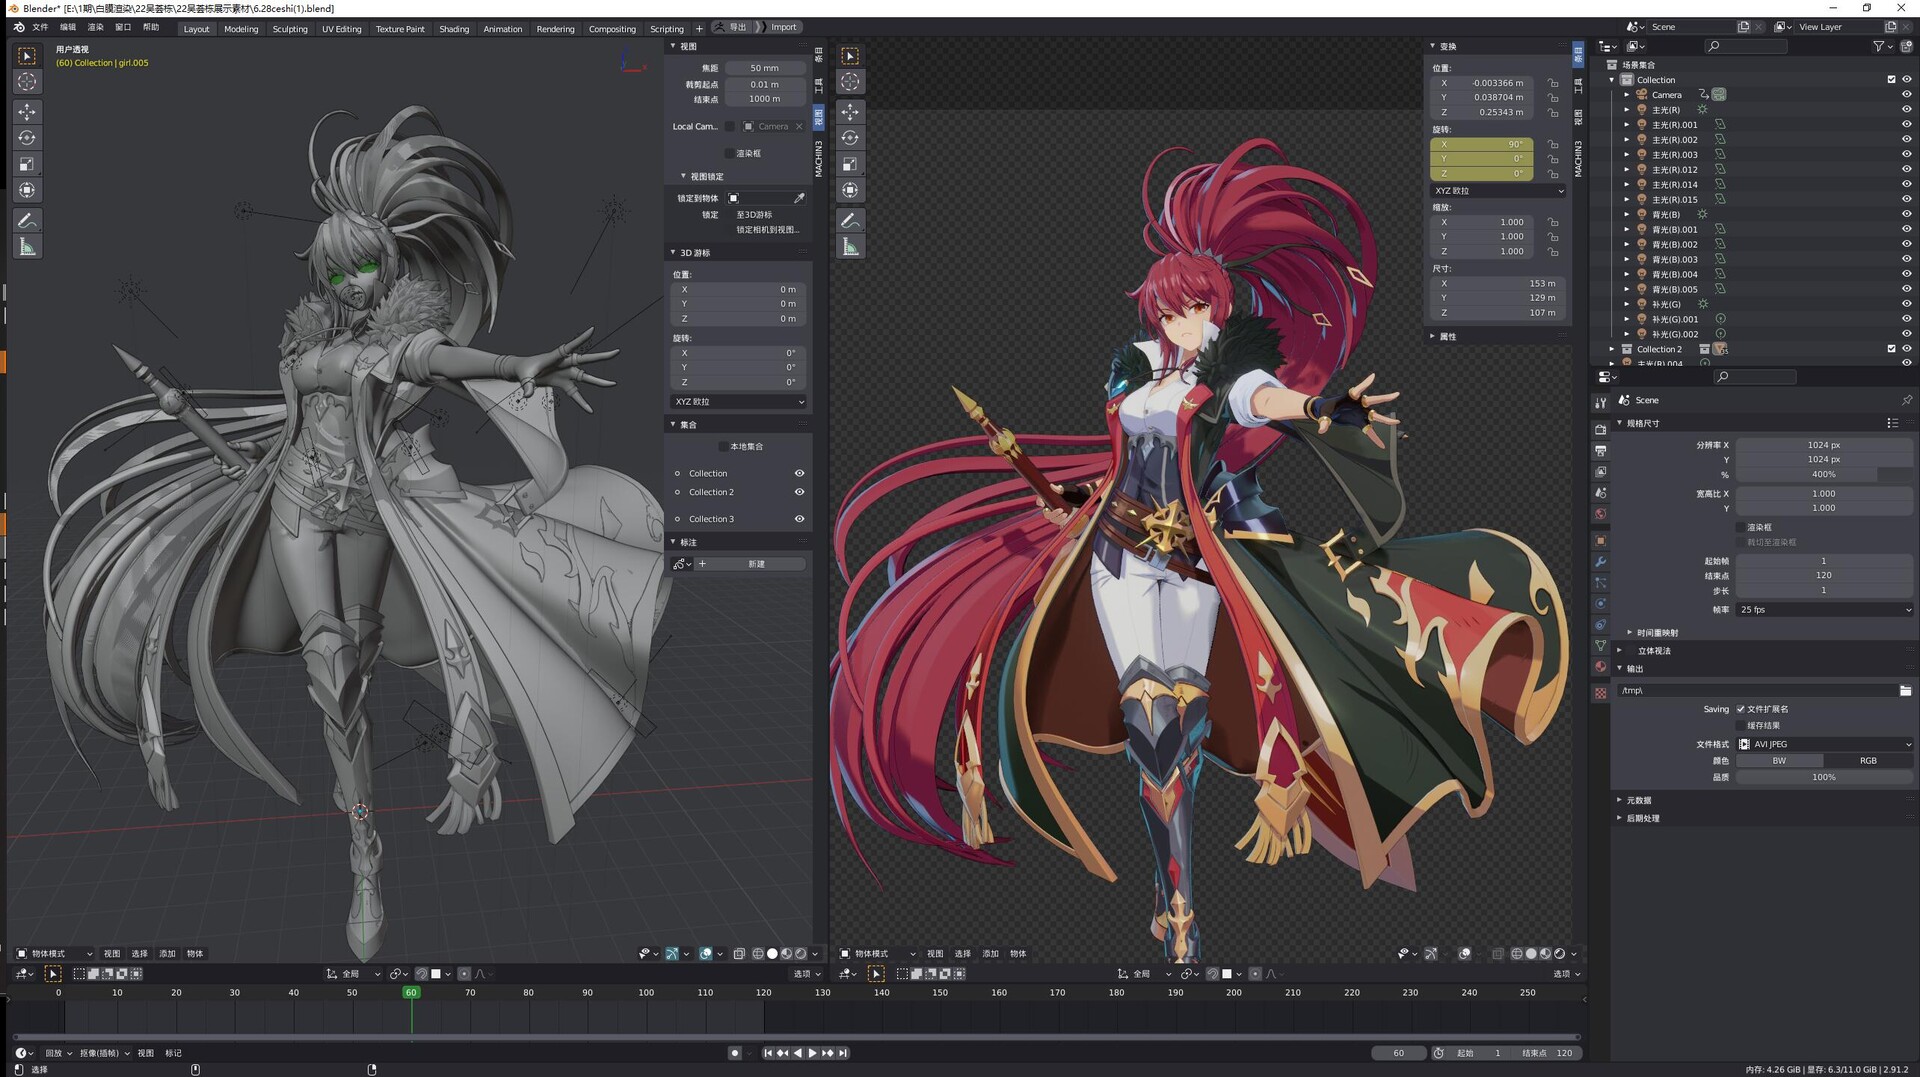Click the output path folder browse icon
1920x1077 pixels.
coord(1905,691)
